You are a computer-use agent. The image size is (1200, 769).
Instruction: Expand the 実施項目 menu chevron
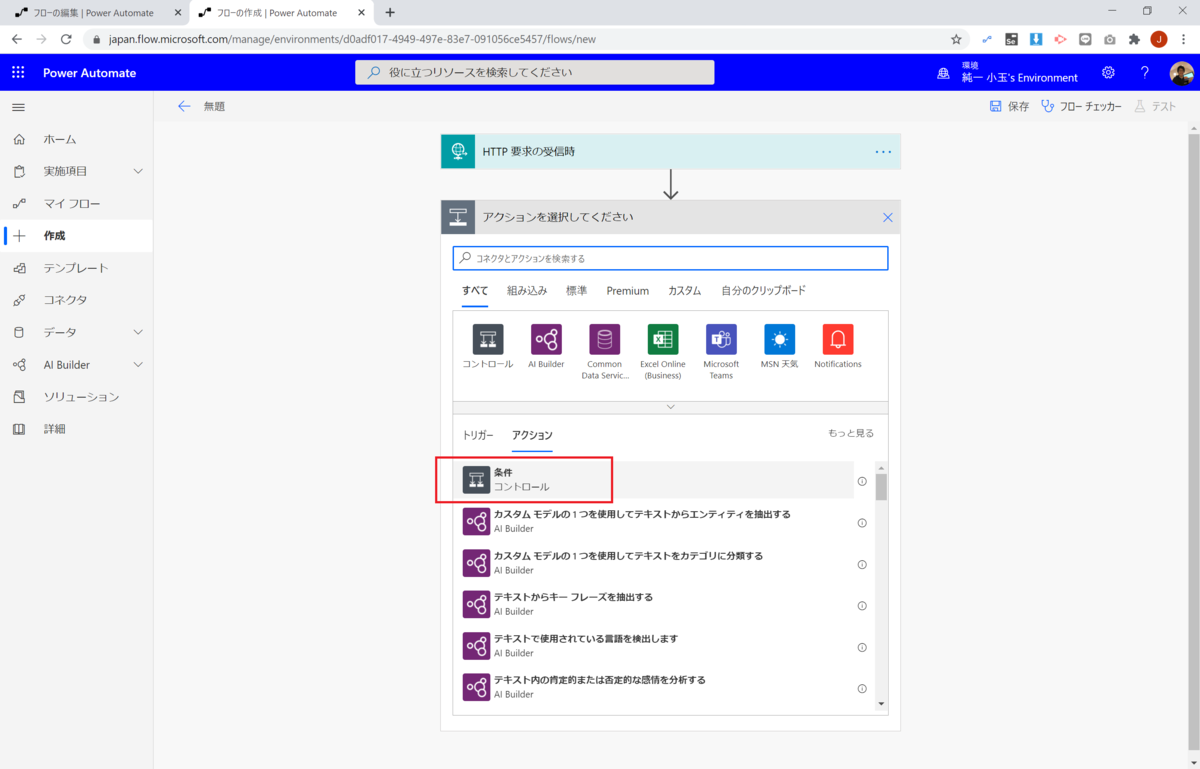click(138, 172)
